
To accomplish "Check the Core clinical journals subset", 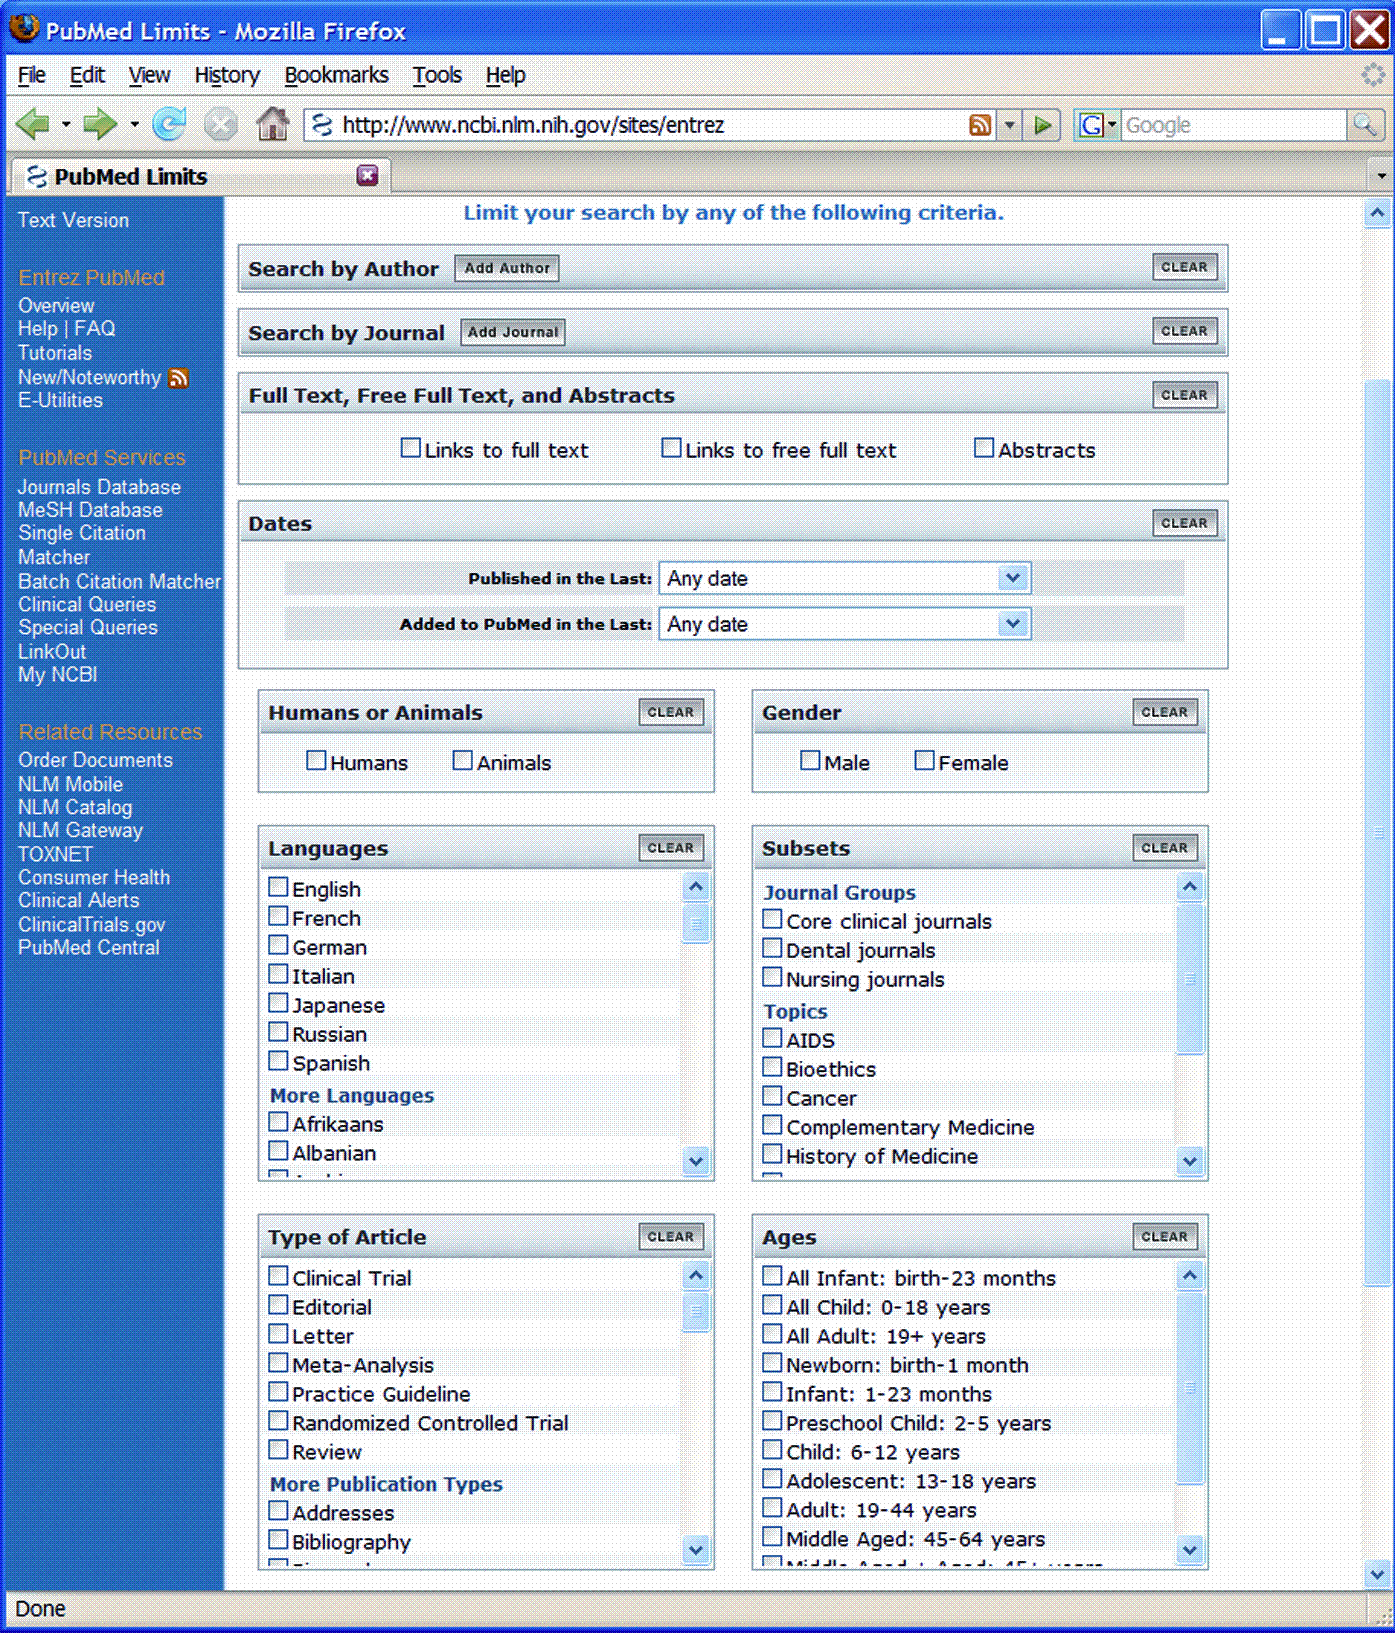I will tap(772, 919).
